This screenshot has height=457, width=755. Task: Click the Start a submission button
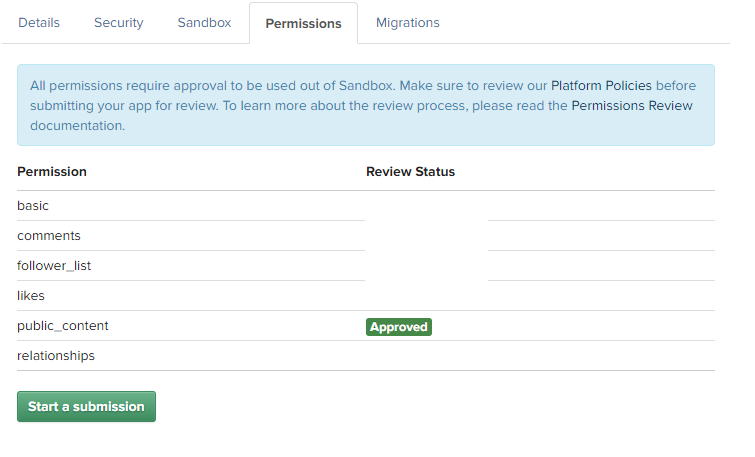pos(86,406)
